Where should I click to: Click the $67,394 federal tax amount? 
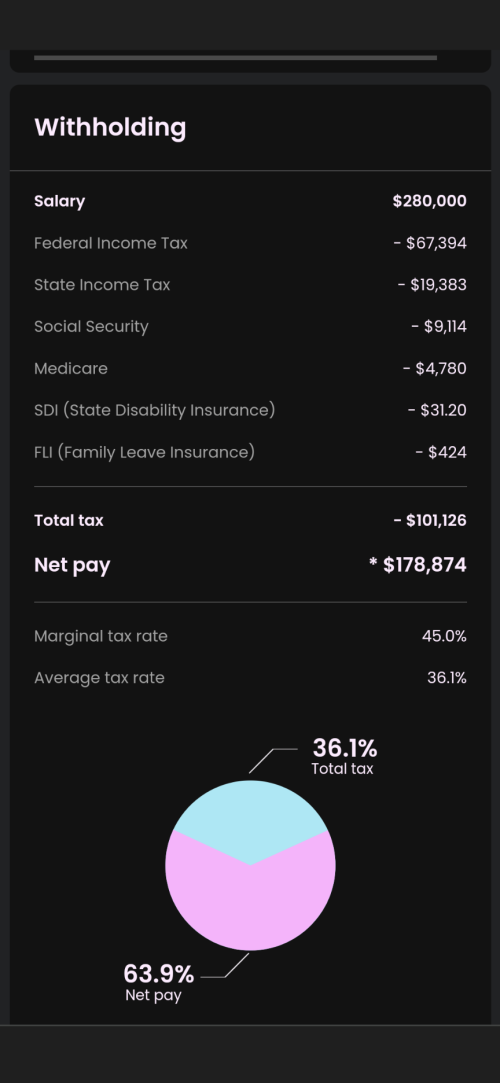click(x=430, y=243)
